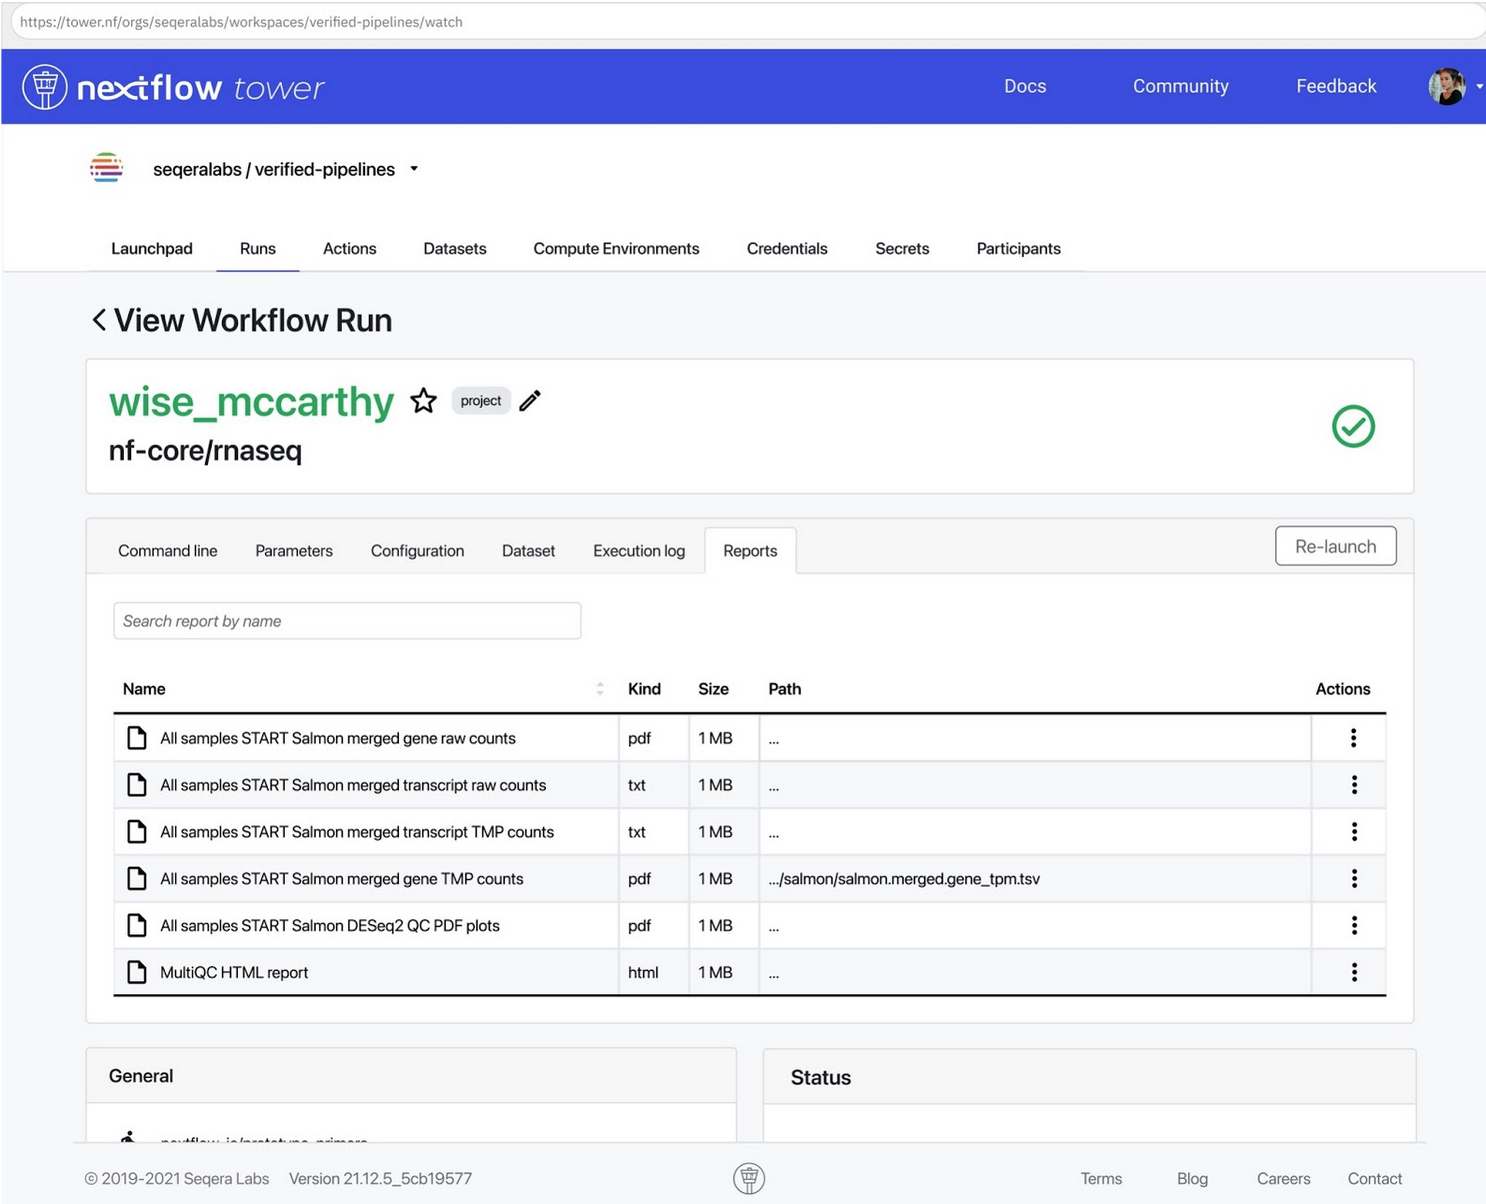Open actions menu for merged gene TMP counts

[1354, 879]
